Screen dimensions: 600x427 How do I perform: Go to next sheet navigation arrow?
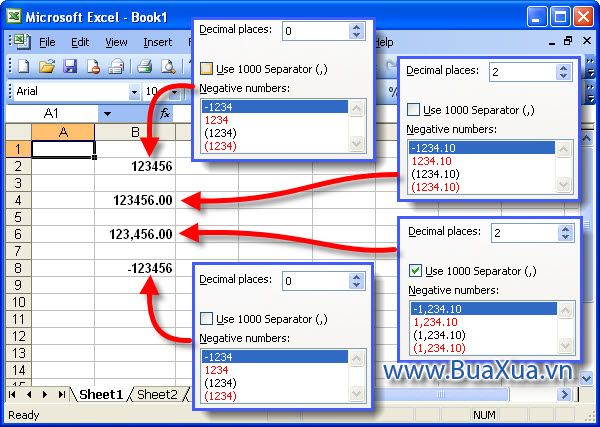click(x=45, y=394)
